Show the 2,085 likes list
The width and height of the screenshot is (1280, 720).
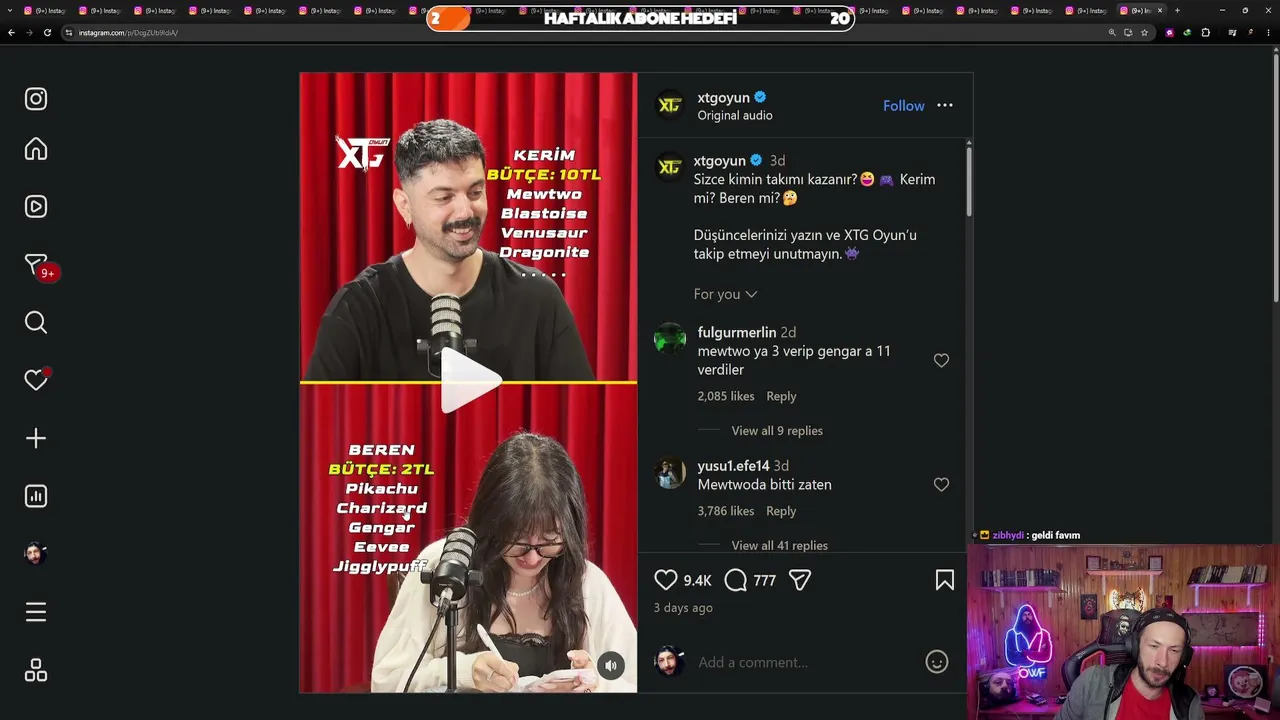click(726, 397)
